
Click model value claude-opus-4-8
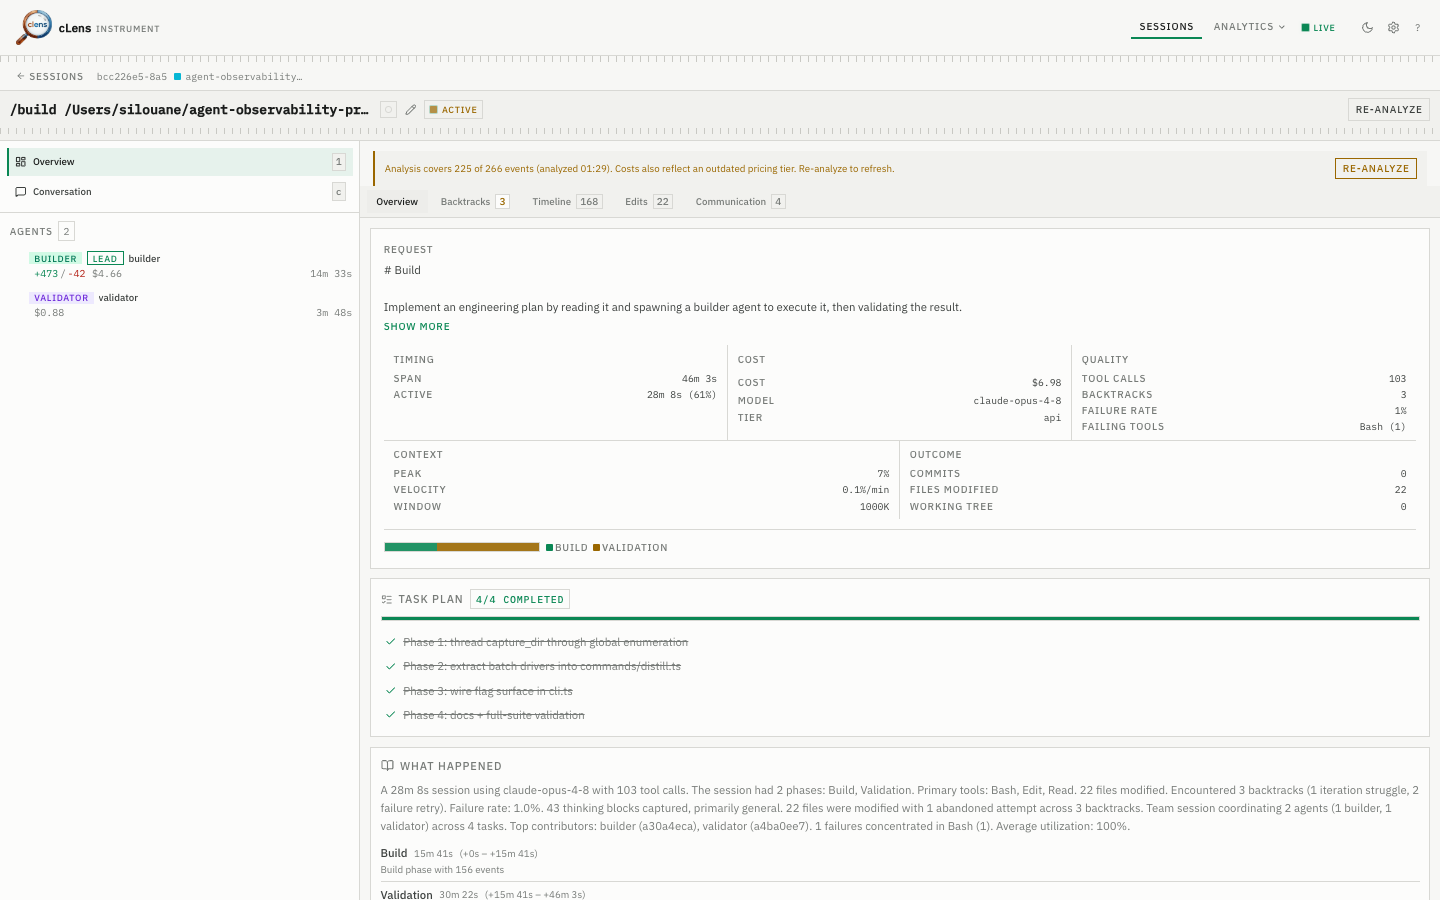coord(1017,401)
